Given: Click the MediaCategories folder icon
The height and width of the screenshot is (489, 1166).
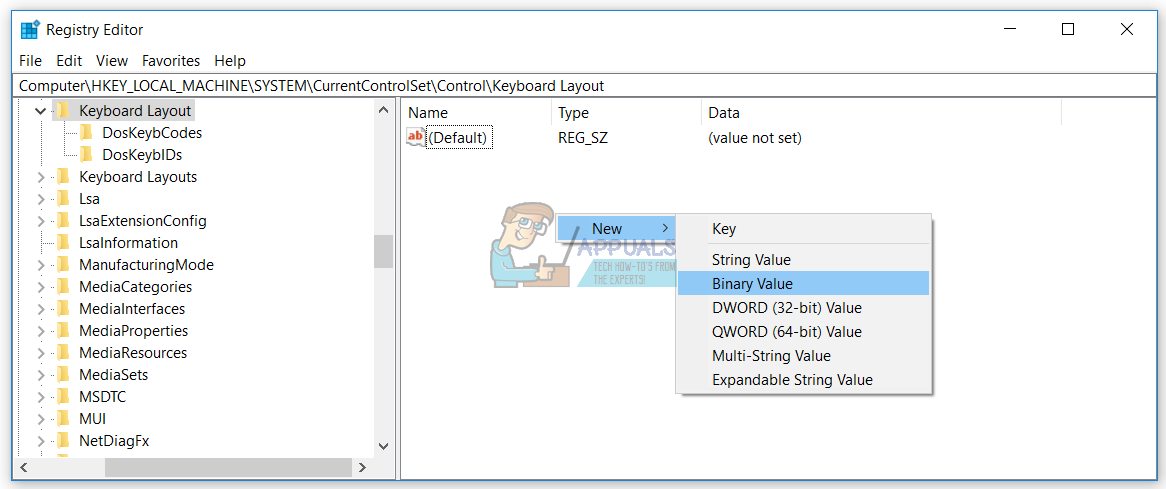Looking at the screenshot, I should [64, 287].
